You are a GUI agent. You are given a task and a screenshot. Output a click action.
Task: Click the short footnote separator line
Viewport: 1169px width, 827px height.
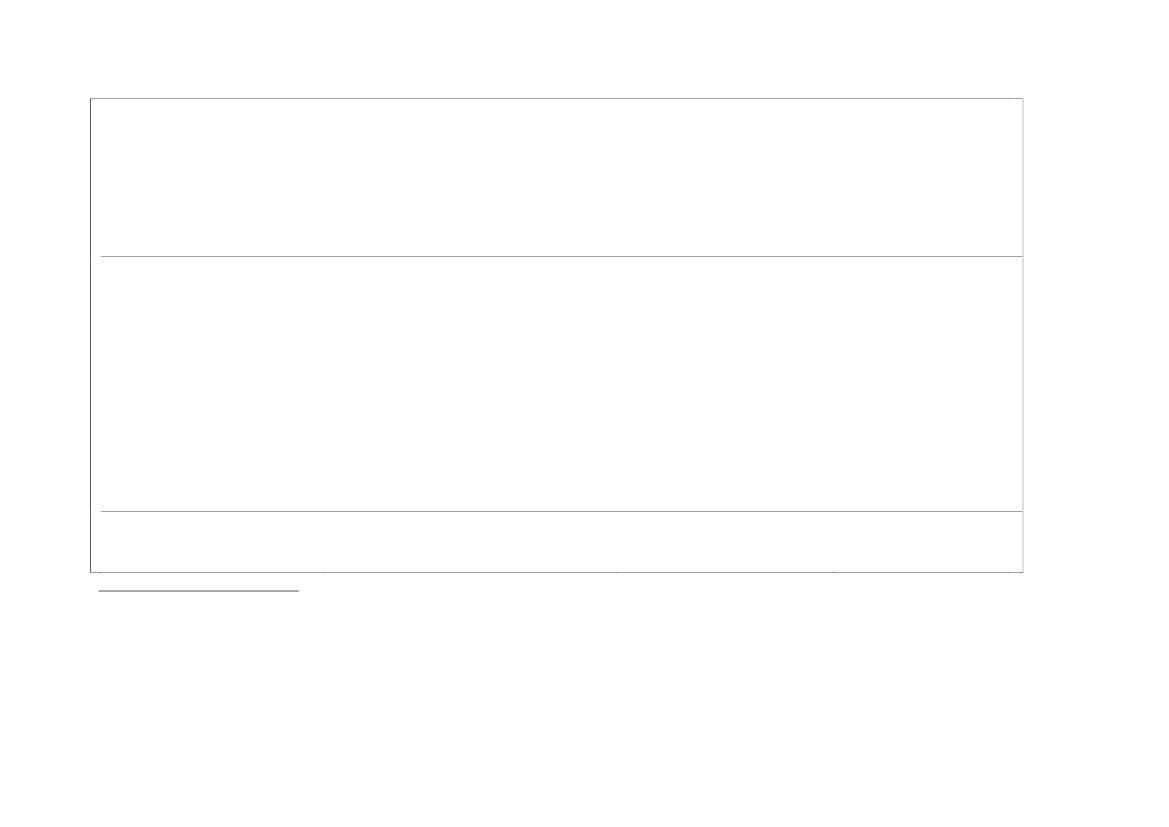199,591
